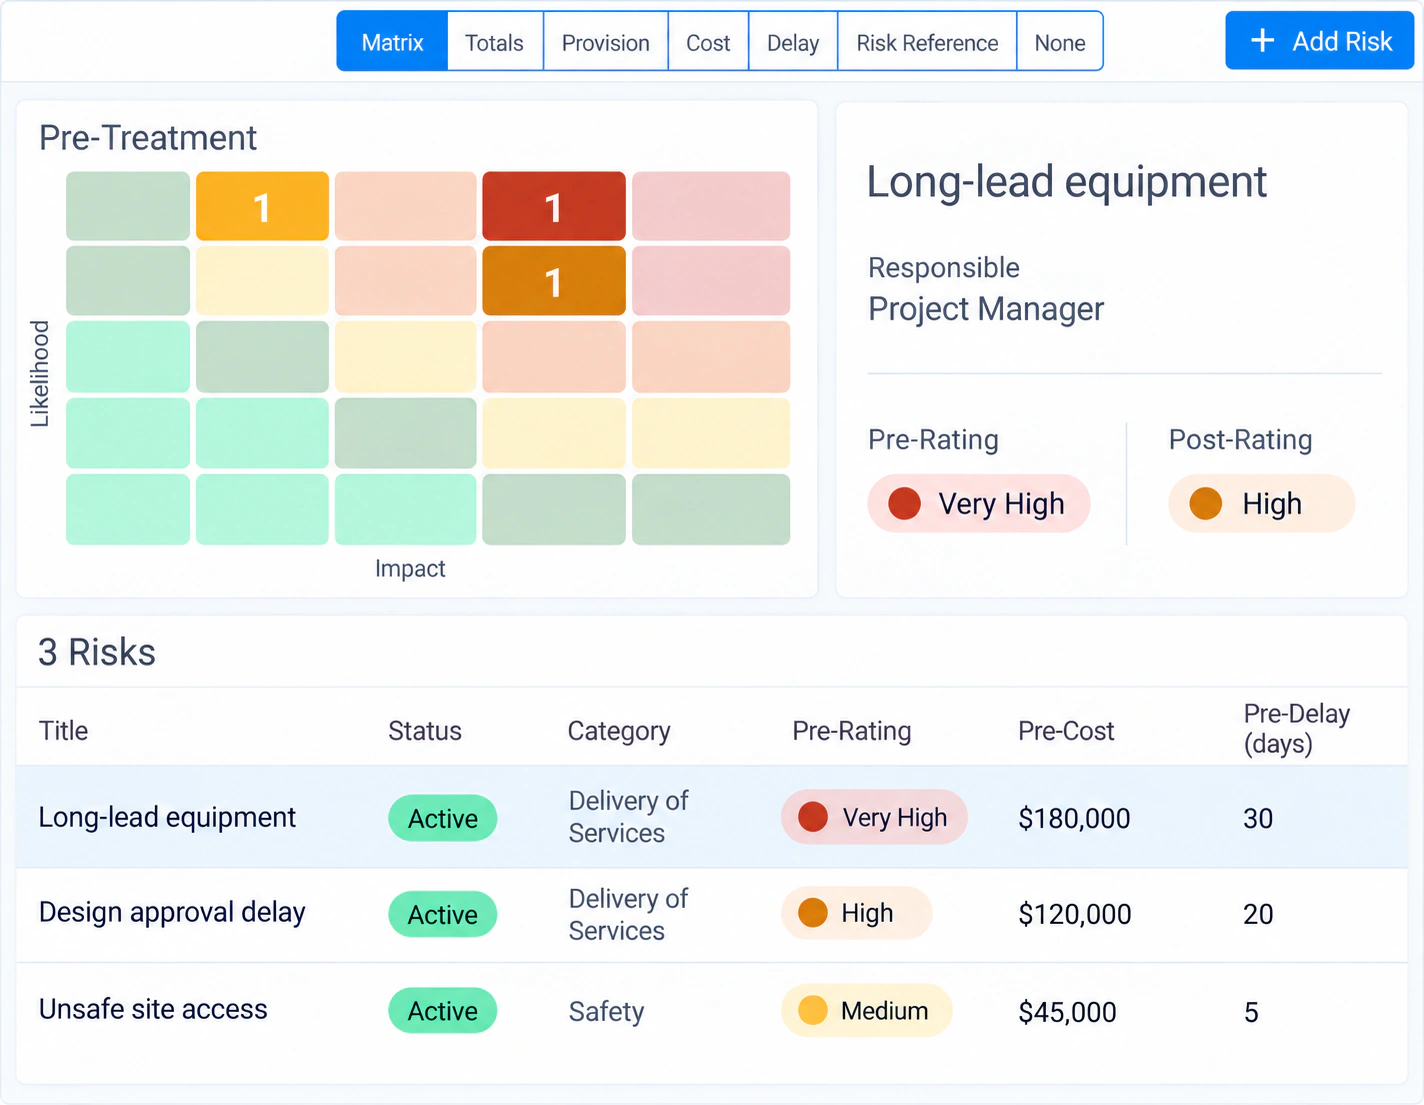Viewport: 1424px width, 1105px height.
Task: Click the Medium rating badge in the table
Action: pos(866,1010)
